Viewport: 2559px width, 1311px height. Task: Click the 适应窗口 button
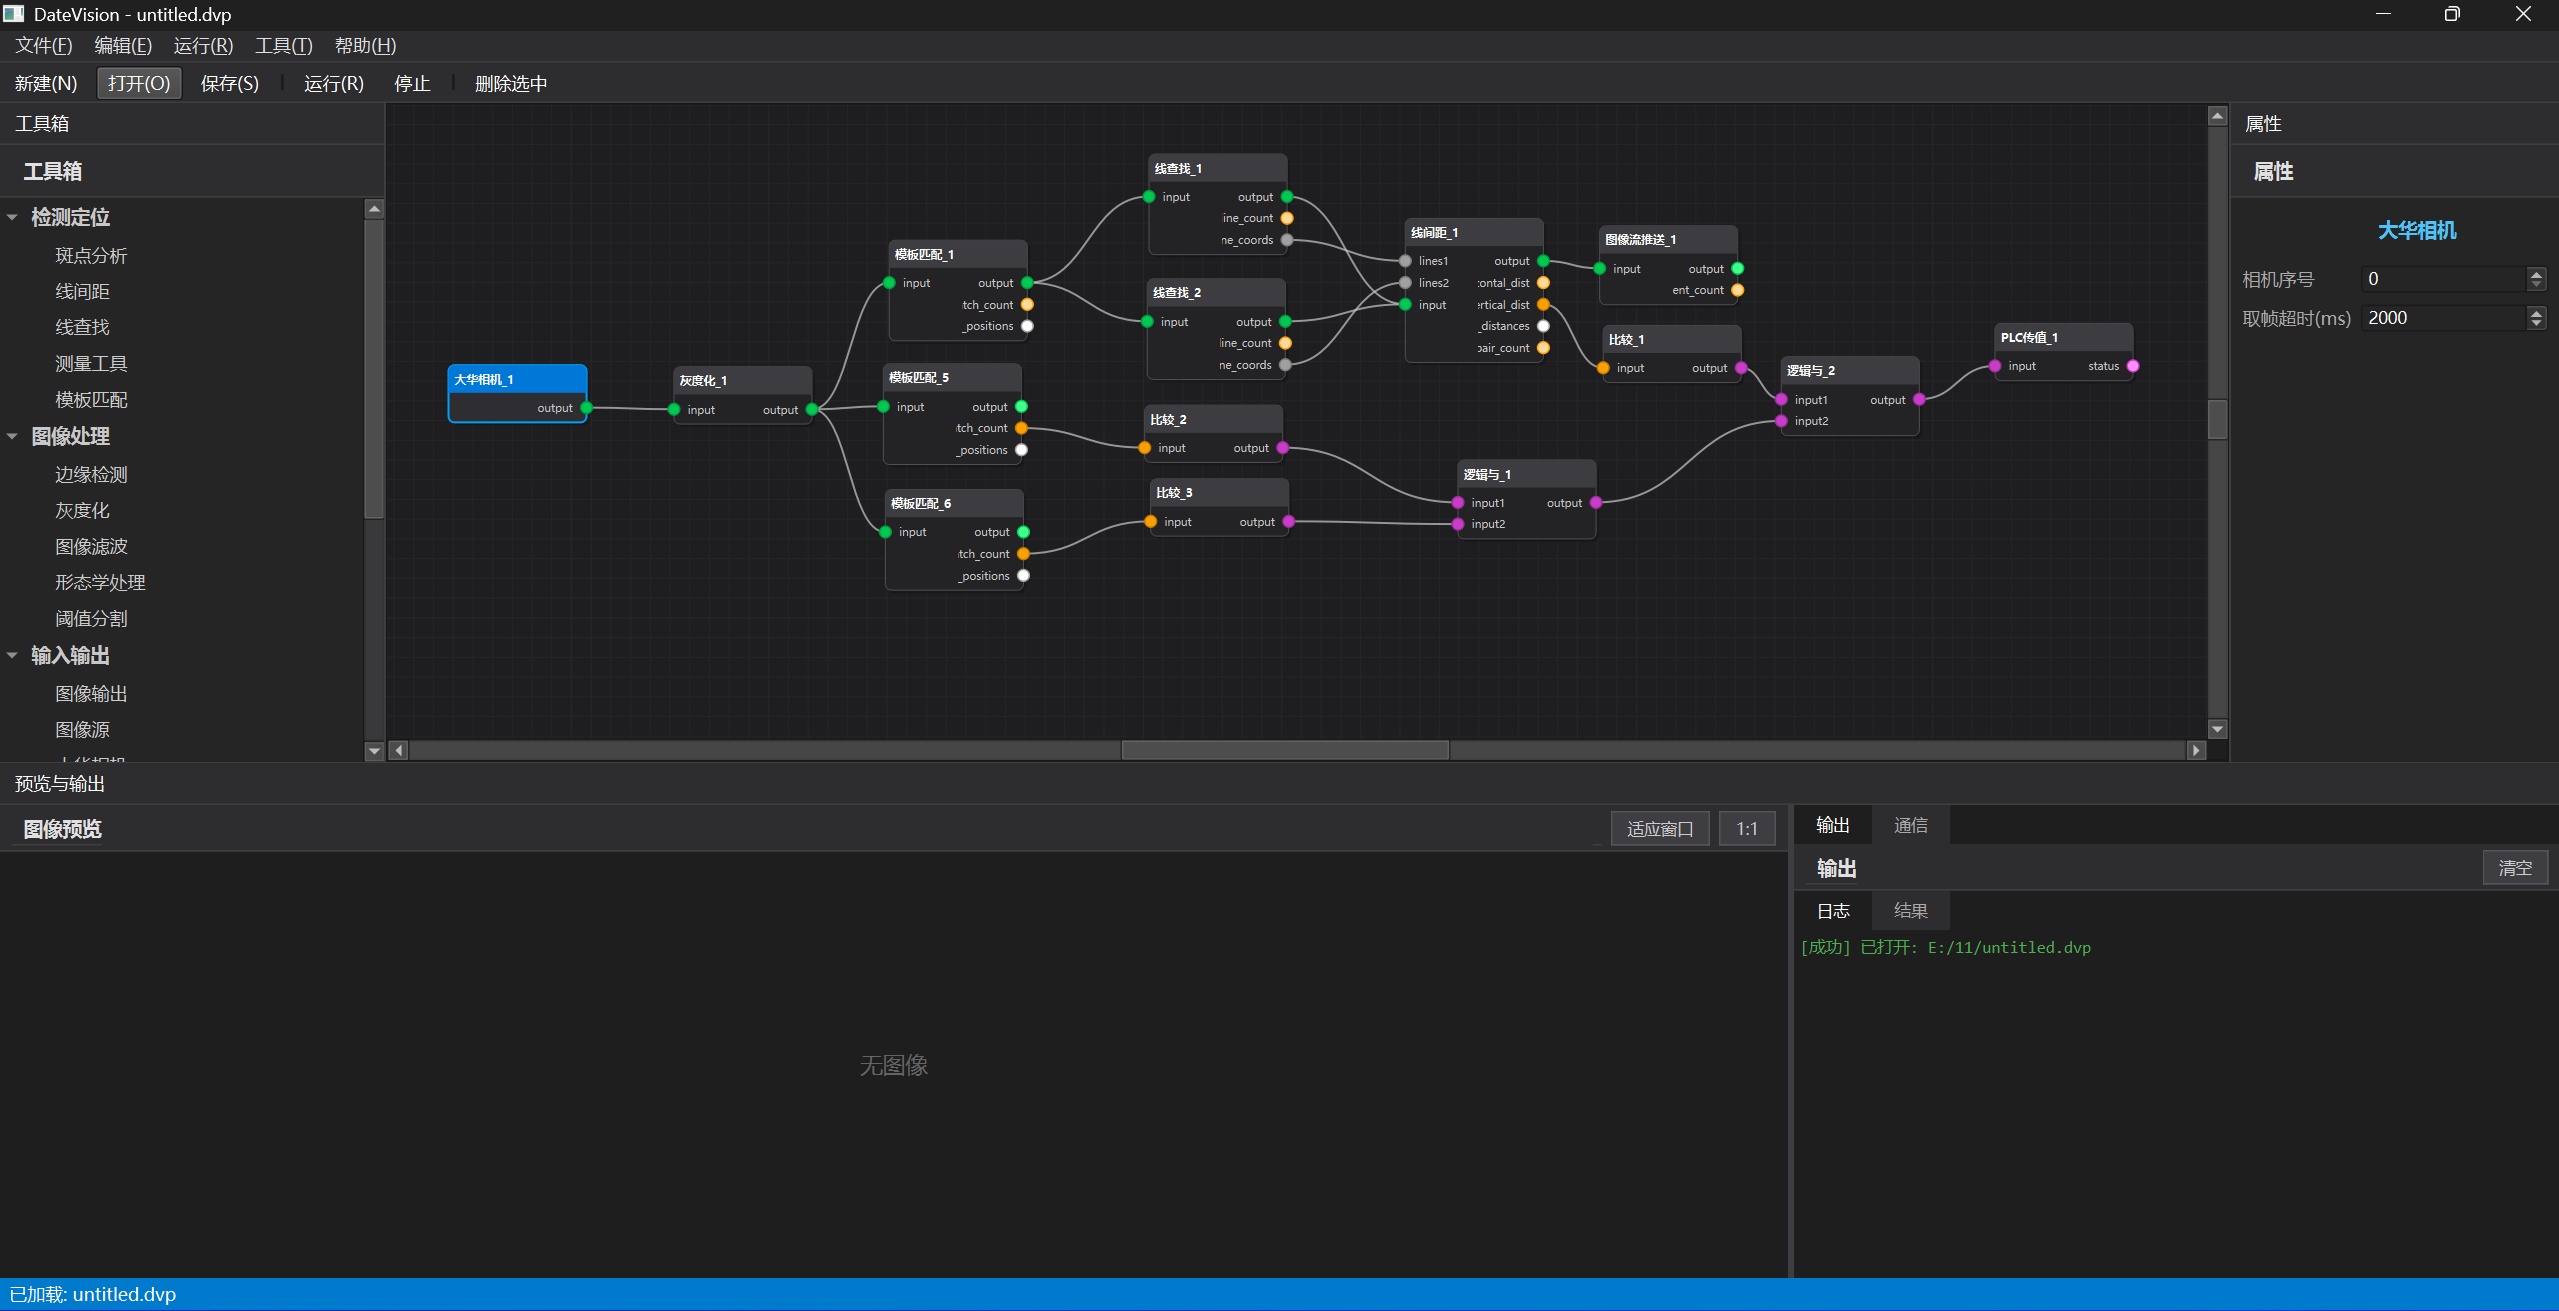pyautogui.click(x=1660, y=828)
